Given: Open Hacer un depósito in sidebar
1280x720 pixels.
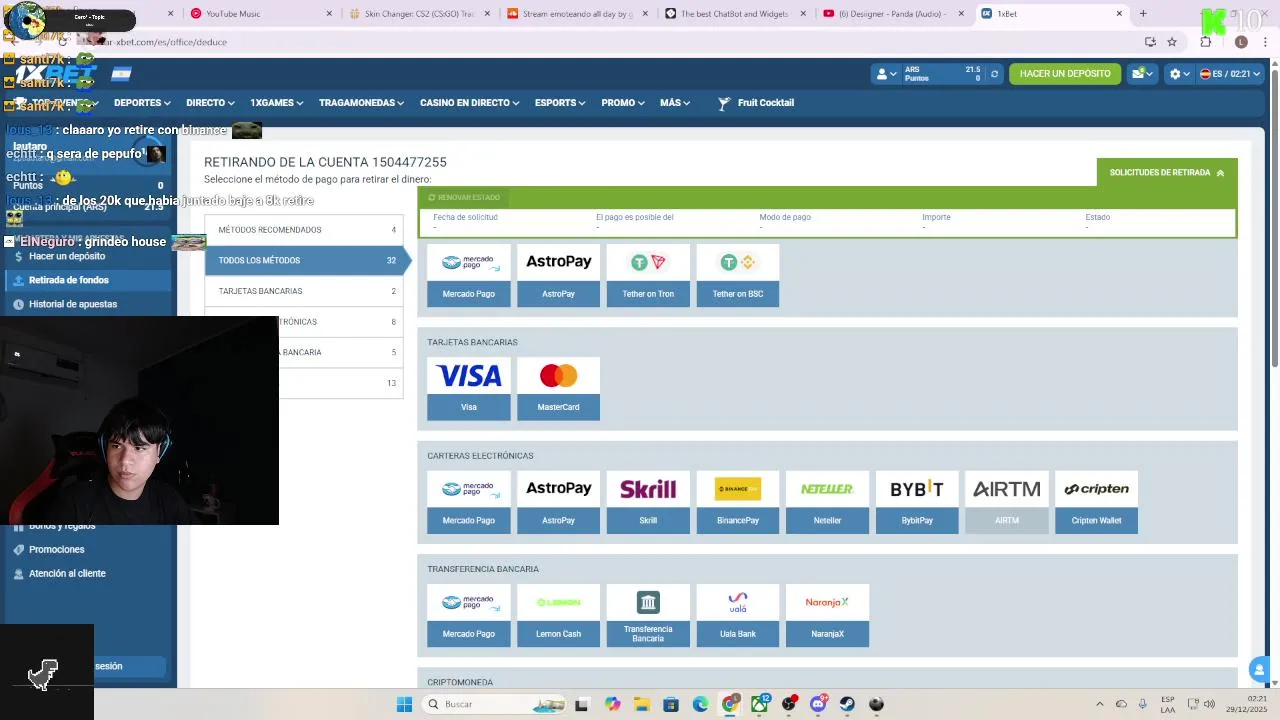Looking at the screenshot, I should pos(67,256).
